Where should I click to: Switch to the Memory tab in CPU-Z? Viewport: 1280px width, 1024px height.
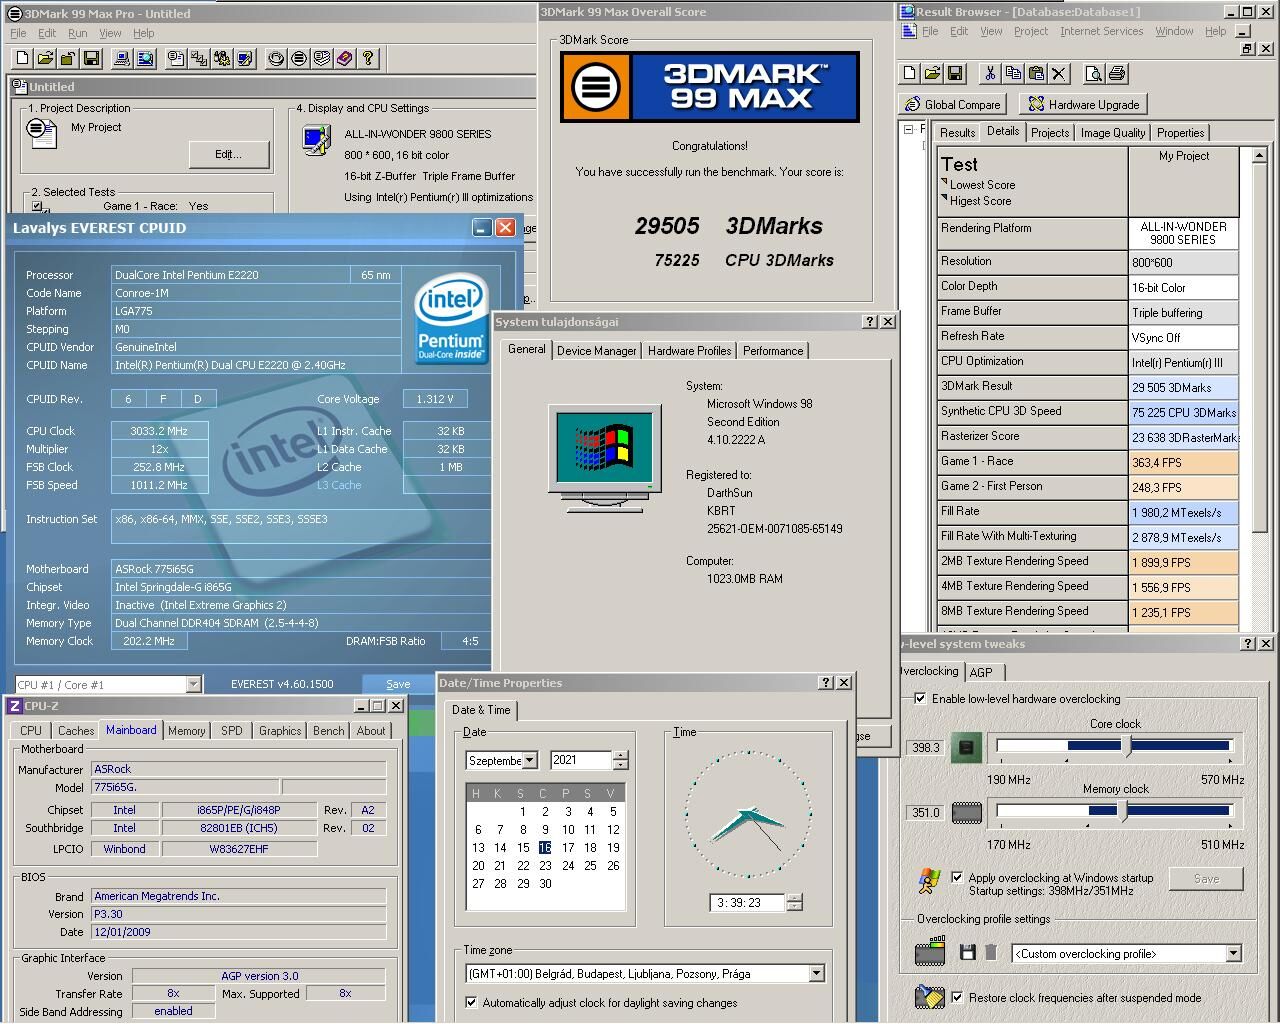pos(186,731)
